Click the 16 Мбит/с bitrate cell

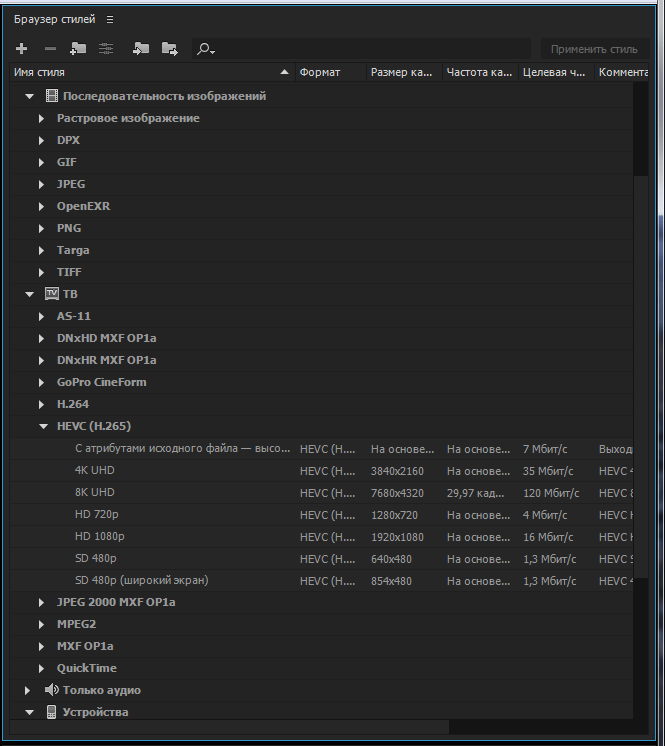[548, 537]
